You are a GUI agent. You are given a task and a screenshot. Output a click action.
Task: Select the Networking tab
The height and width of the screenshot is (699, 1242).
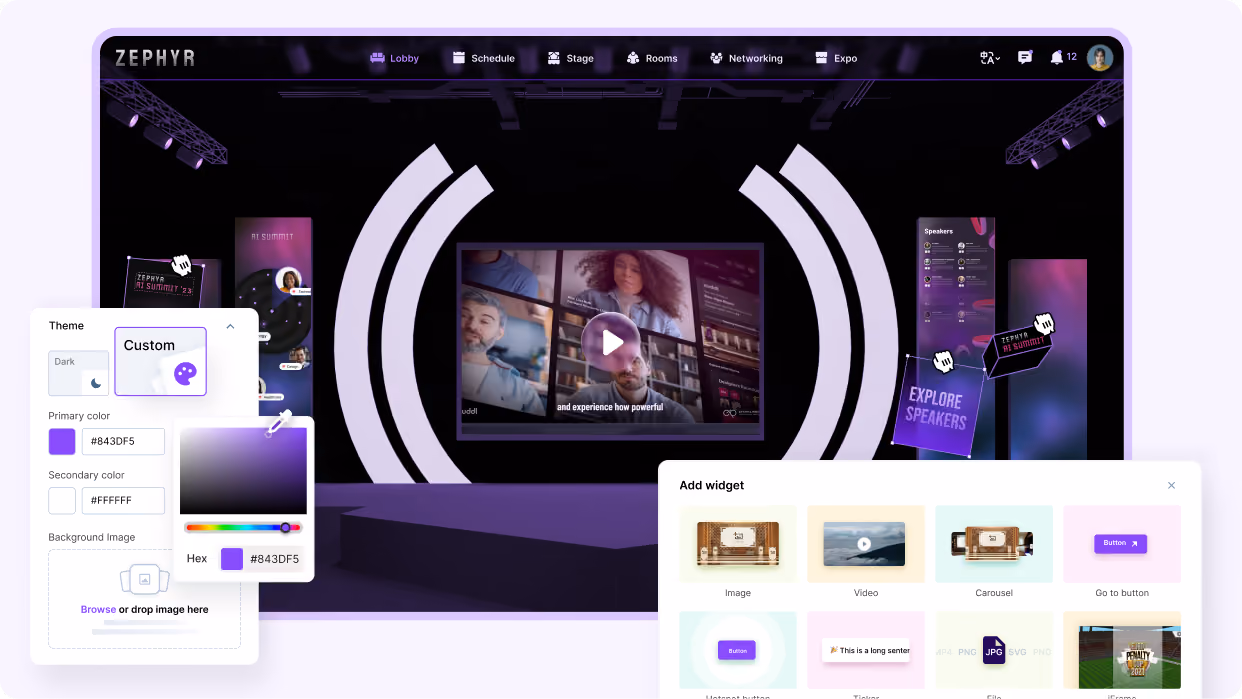point(745,58)
